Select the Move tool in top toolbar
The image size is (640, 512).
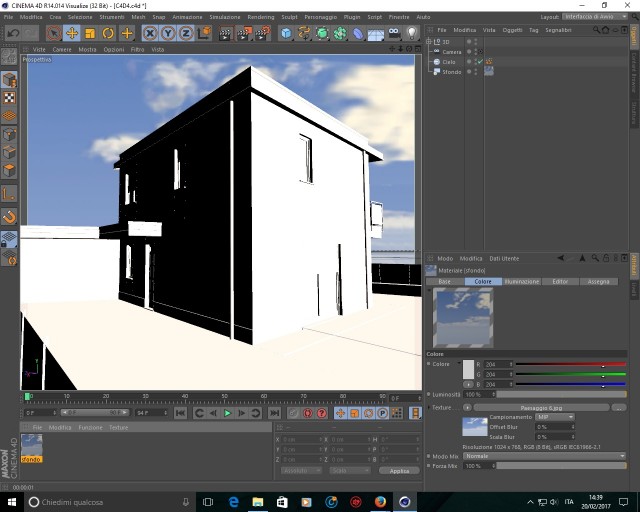72,33
